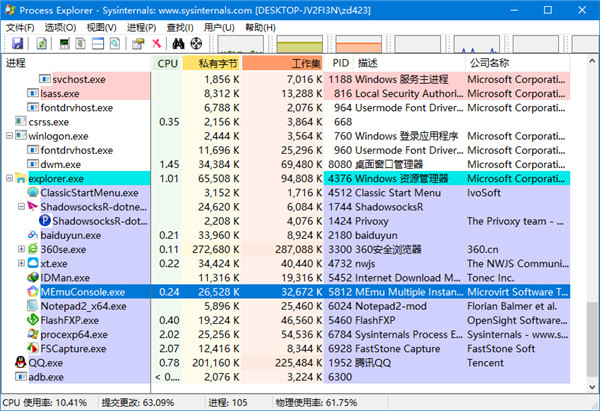The height and width of the screenshot is (411, 600).
Task: Click the Kill Process red X icon
Action: 157,44
